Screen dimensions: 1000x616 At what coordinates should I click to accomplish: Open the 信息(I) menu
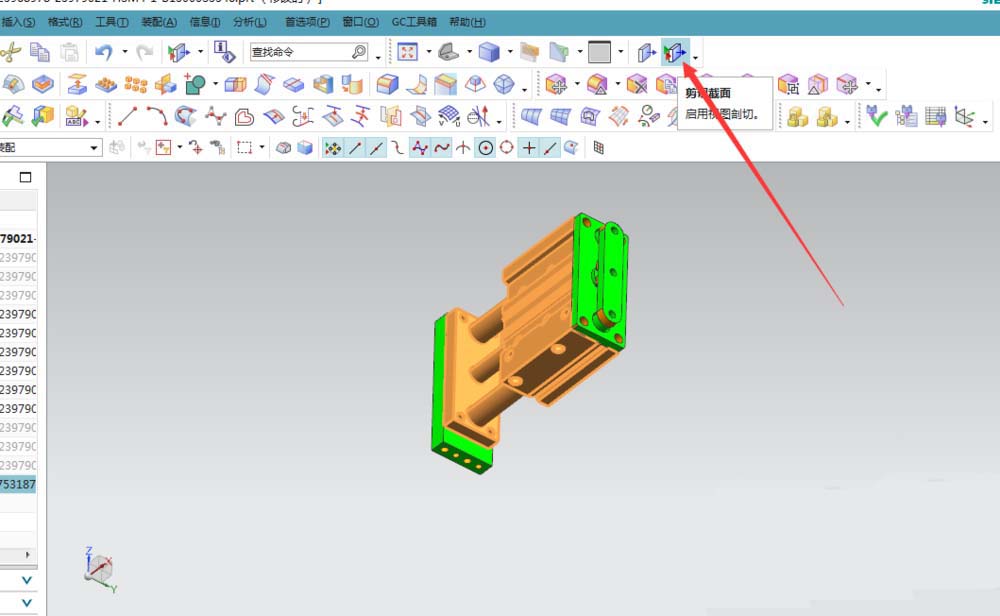(x=205, y=22)
